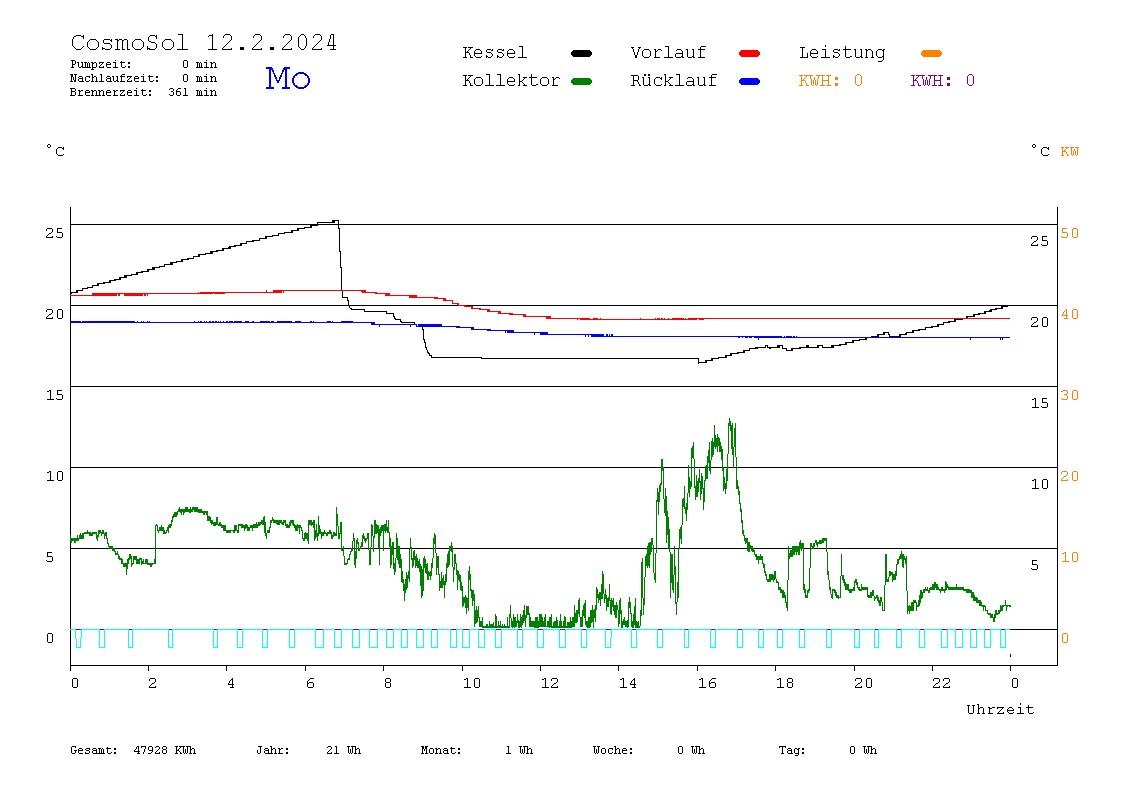The image size is (1148, 812).
Task: Click the orange 50 KW scale label
Action: click(1070, 233)
